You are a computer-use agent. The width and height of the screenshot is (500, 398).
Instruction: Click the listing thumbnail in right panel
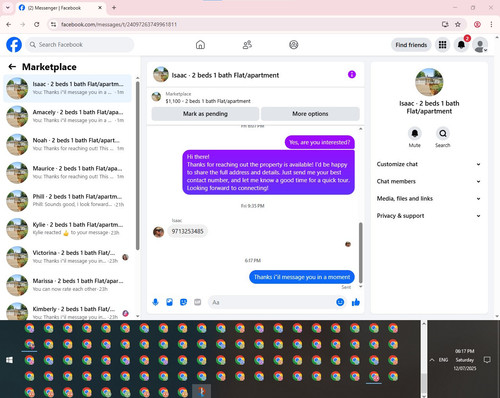[429, 82]
